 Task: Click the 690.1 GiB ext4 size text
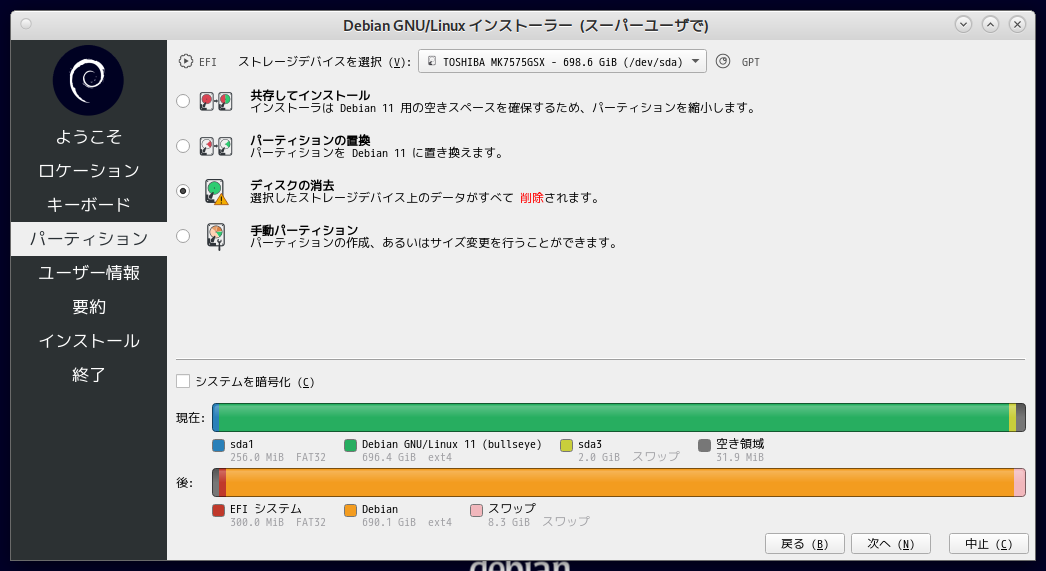[407, 522]
